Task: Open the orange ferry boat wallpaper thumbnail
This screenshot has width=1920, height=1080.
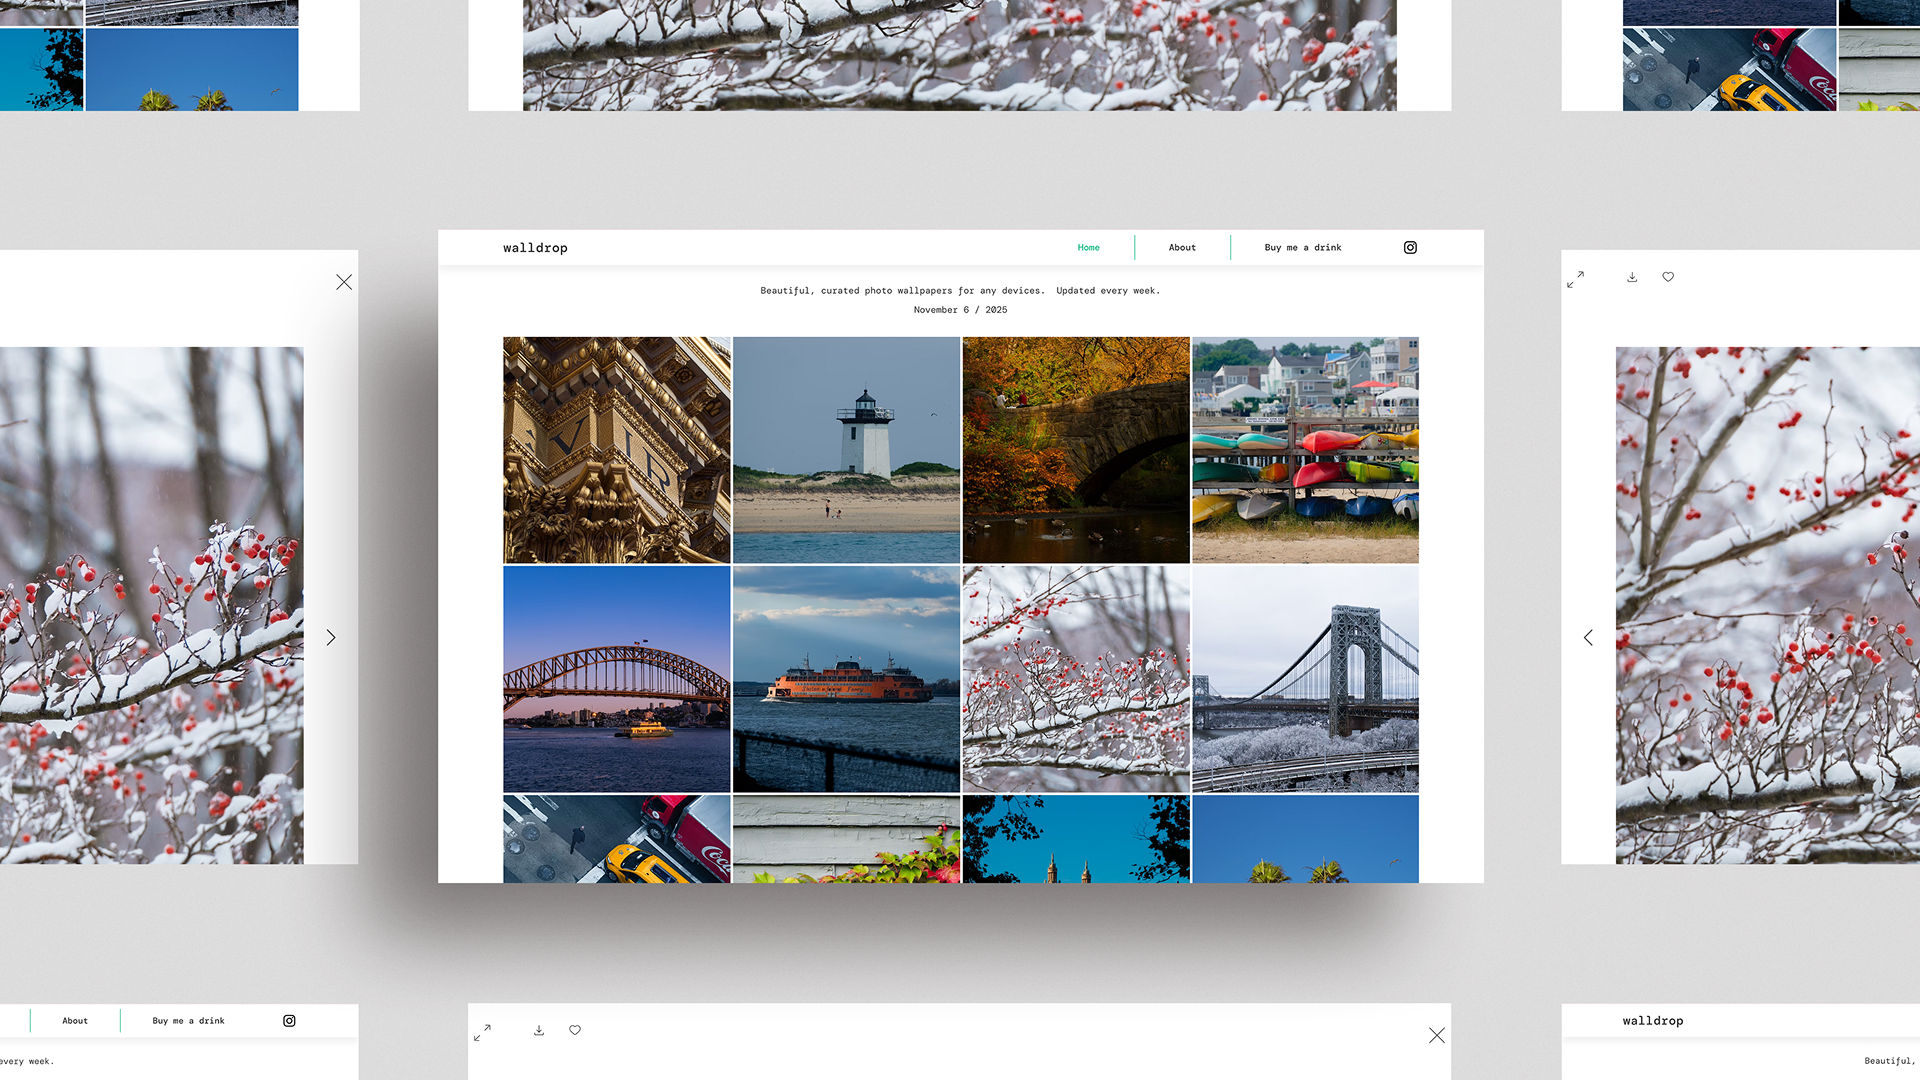Action: tap(846, 679)
